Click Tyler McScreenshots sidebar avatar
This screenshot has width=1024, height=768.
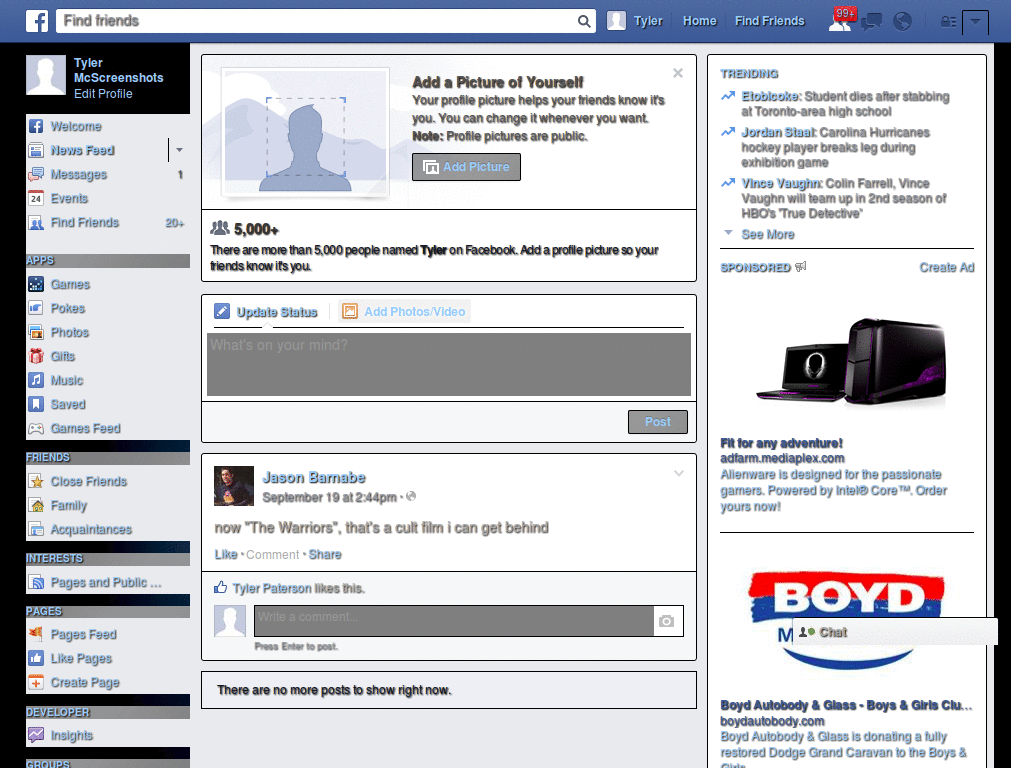[x=46, y=74]
